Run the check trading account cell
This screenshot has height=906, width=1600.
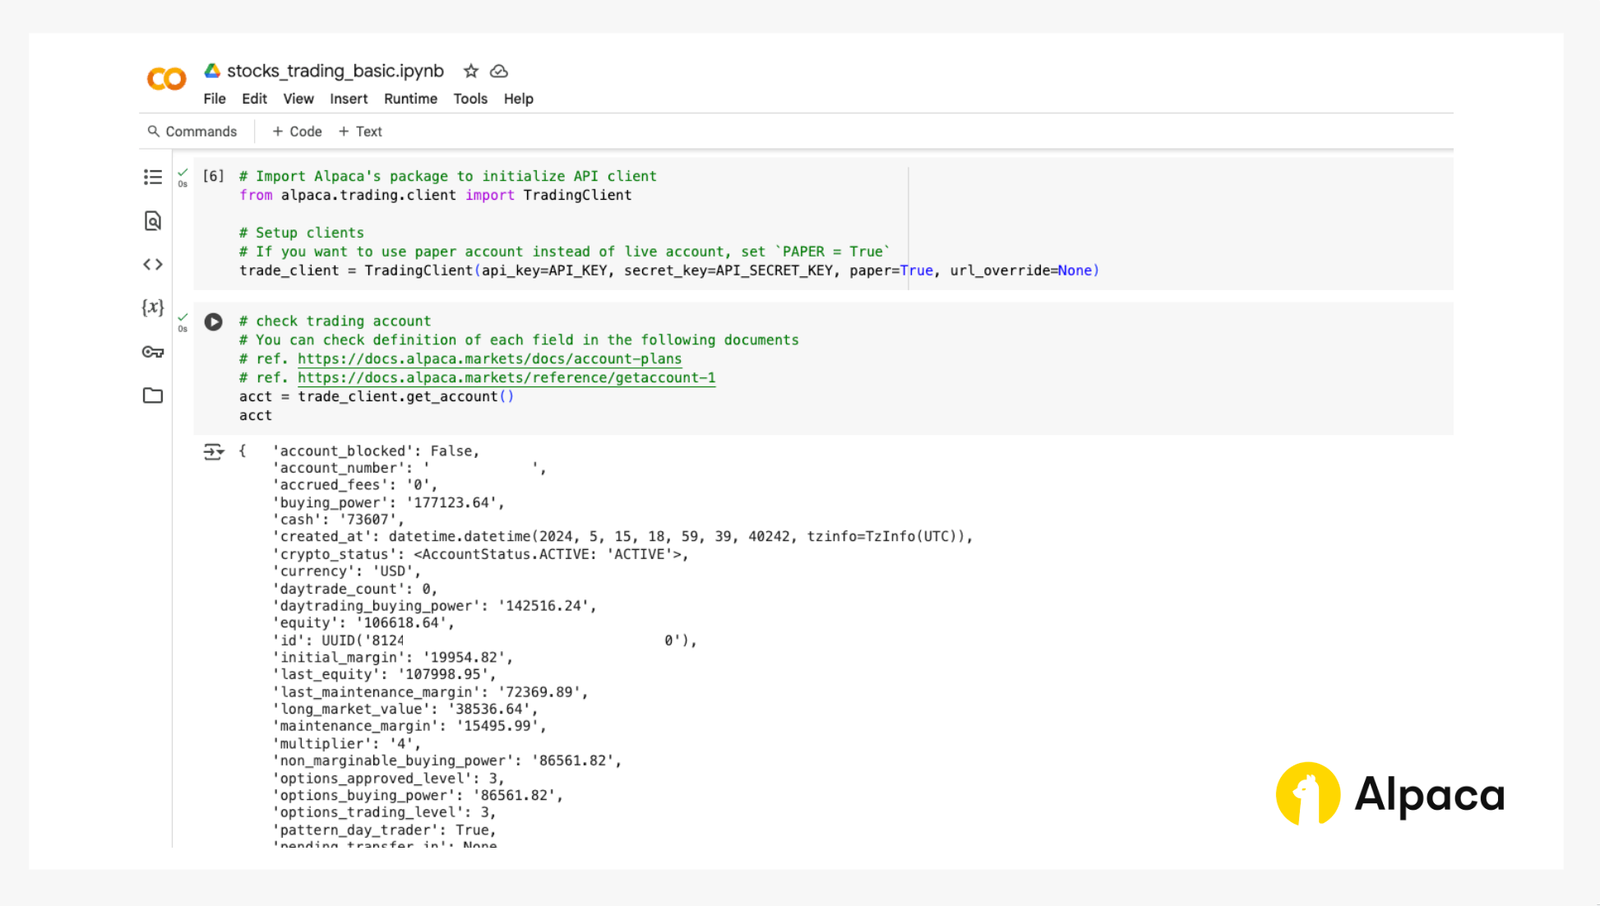tap(213, 321)
